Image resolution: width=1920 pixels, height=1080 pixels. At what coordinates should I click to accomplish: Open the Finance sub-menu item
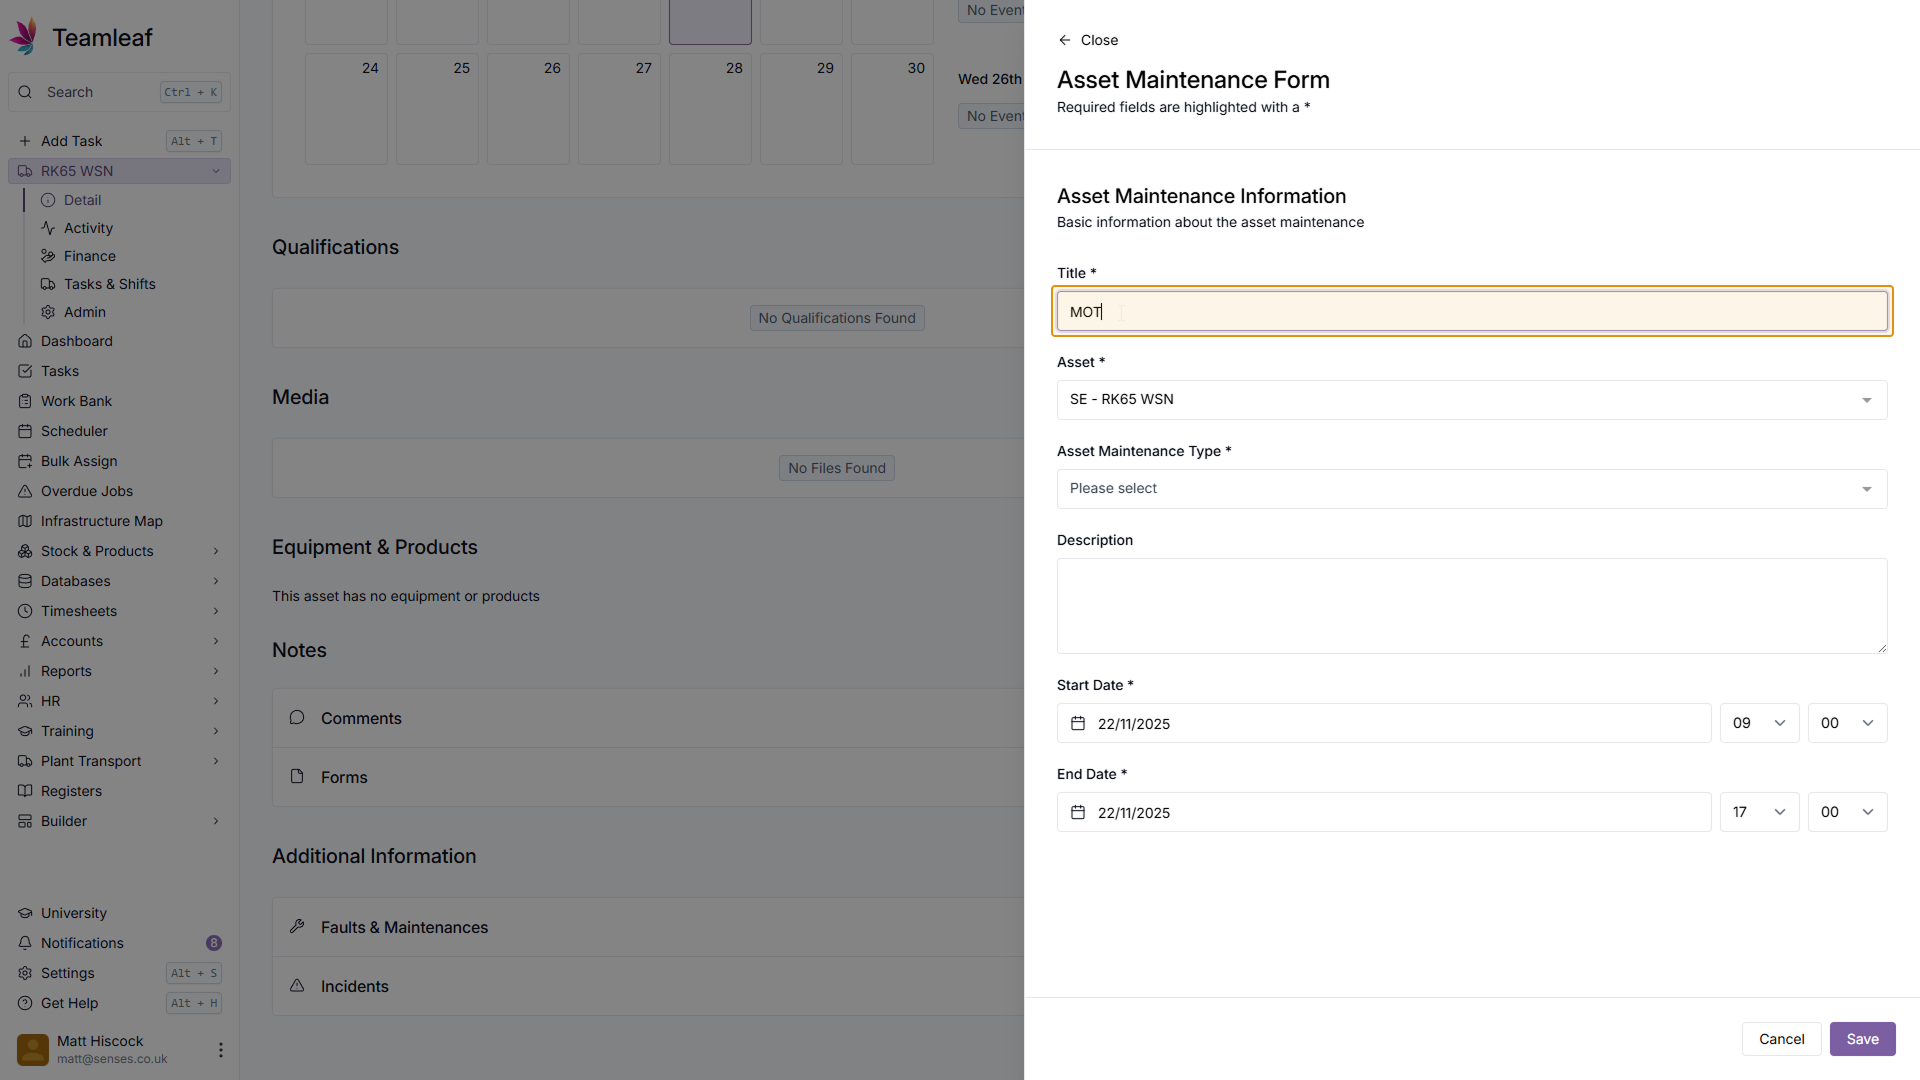pos(89,256)
